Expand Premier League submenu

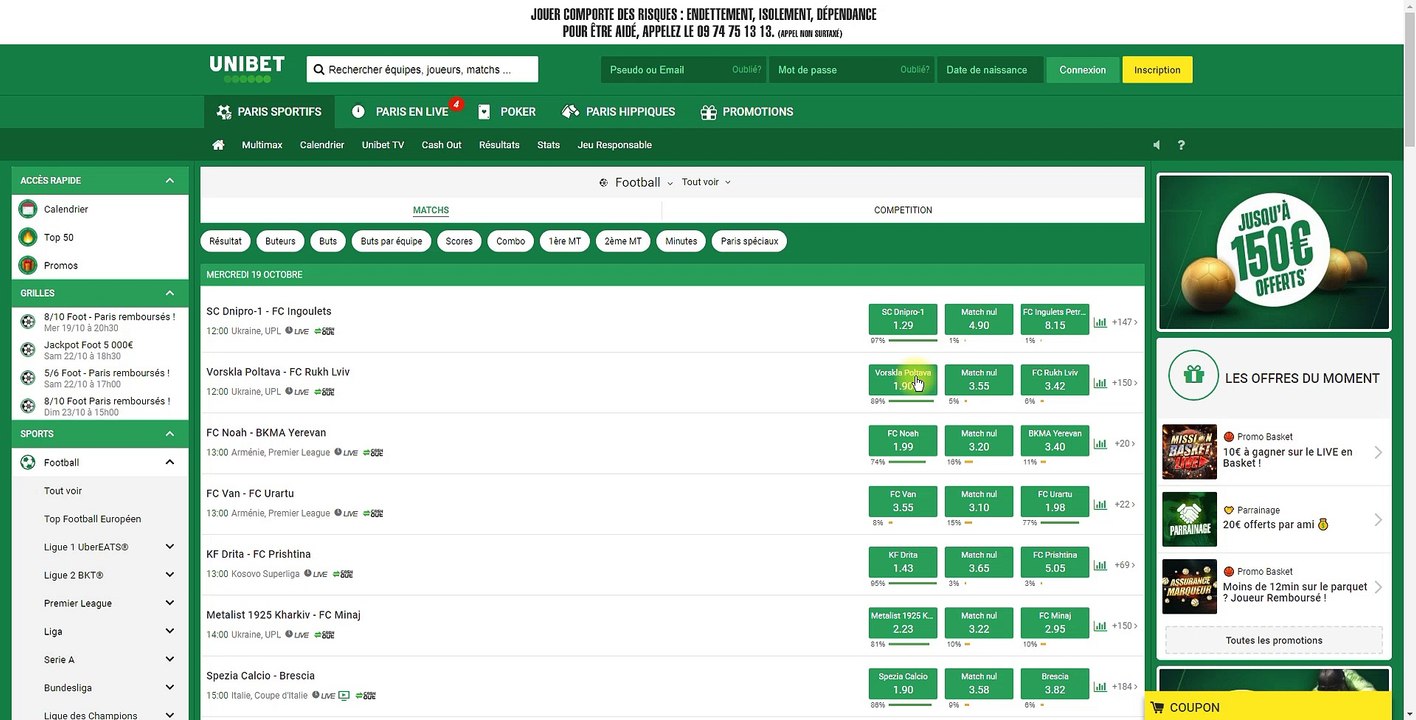(170, 603)
